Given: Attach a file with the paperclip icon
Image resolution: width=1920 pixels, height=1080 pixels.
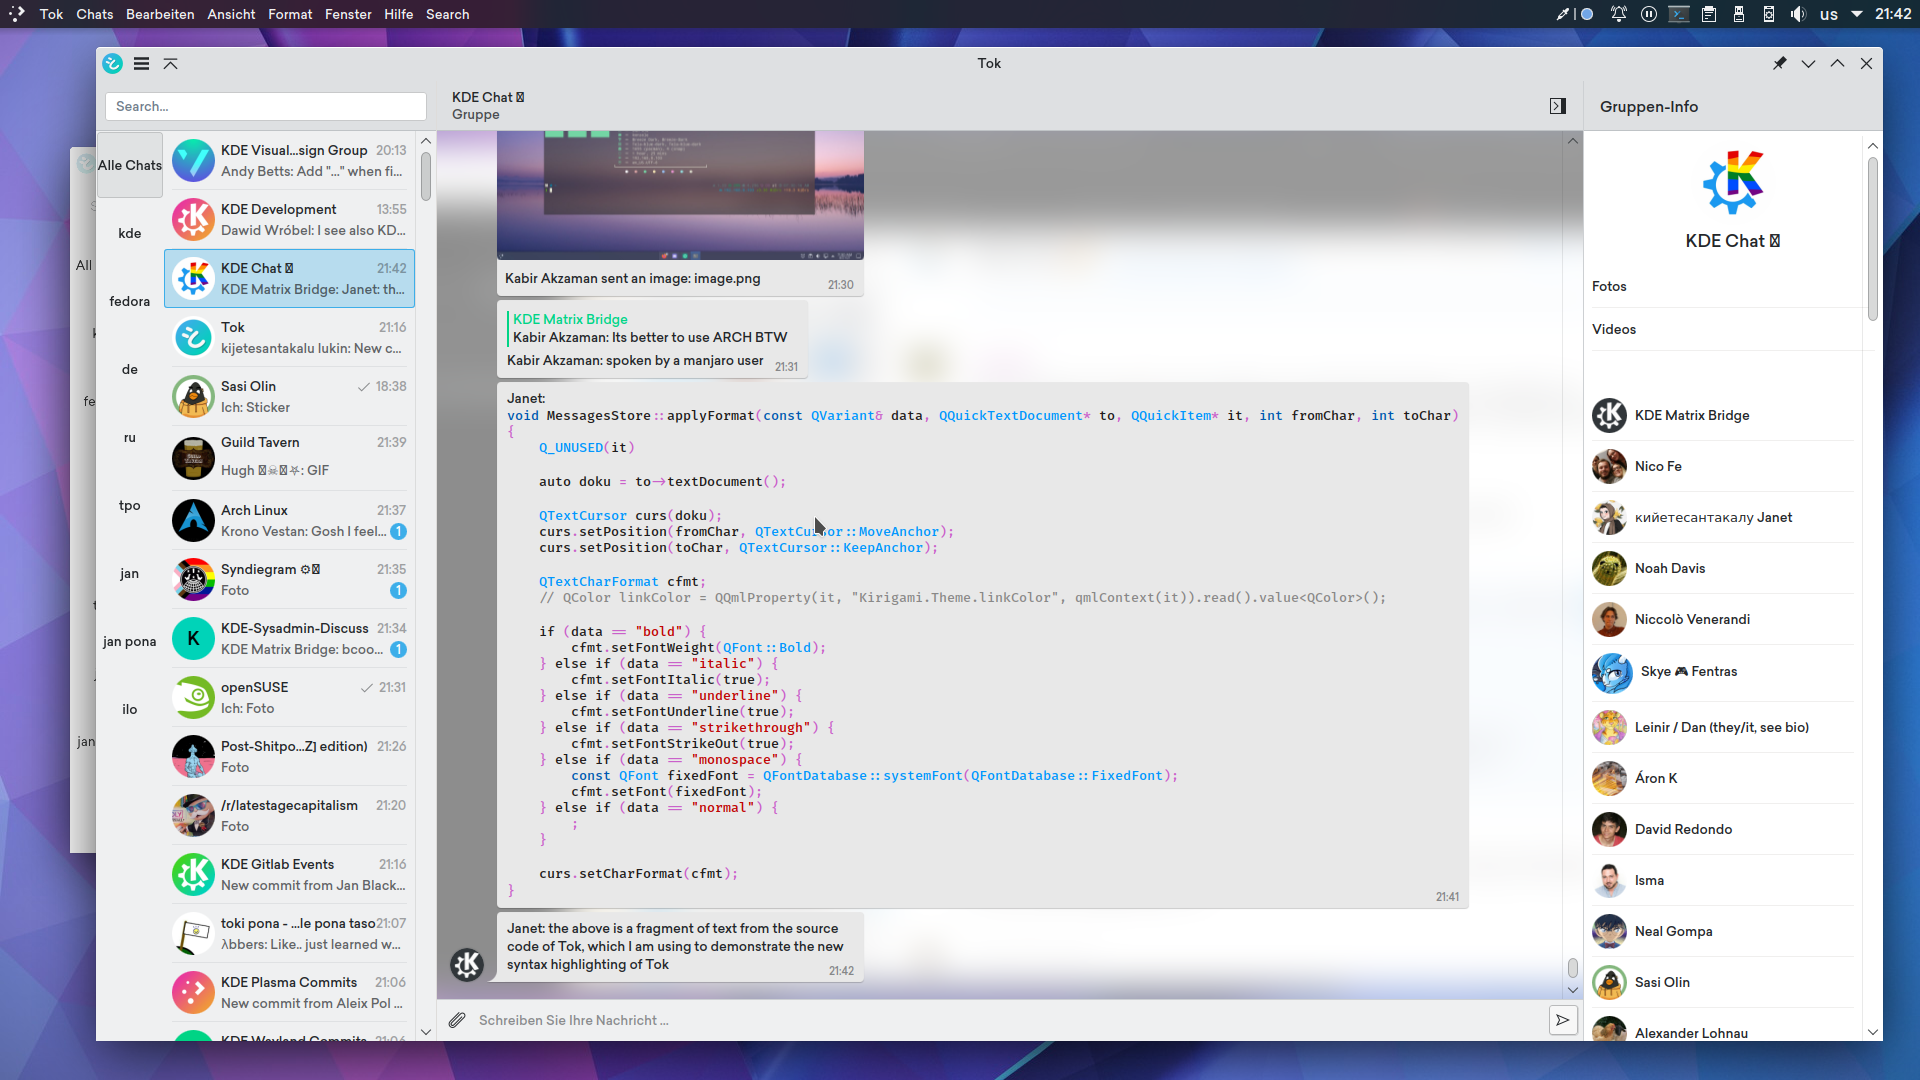Looking at the screenshot, I should (x=457, y=1020).
